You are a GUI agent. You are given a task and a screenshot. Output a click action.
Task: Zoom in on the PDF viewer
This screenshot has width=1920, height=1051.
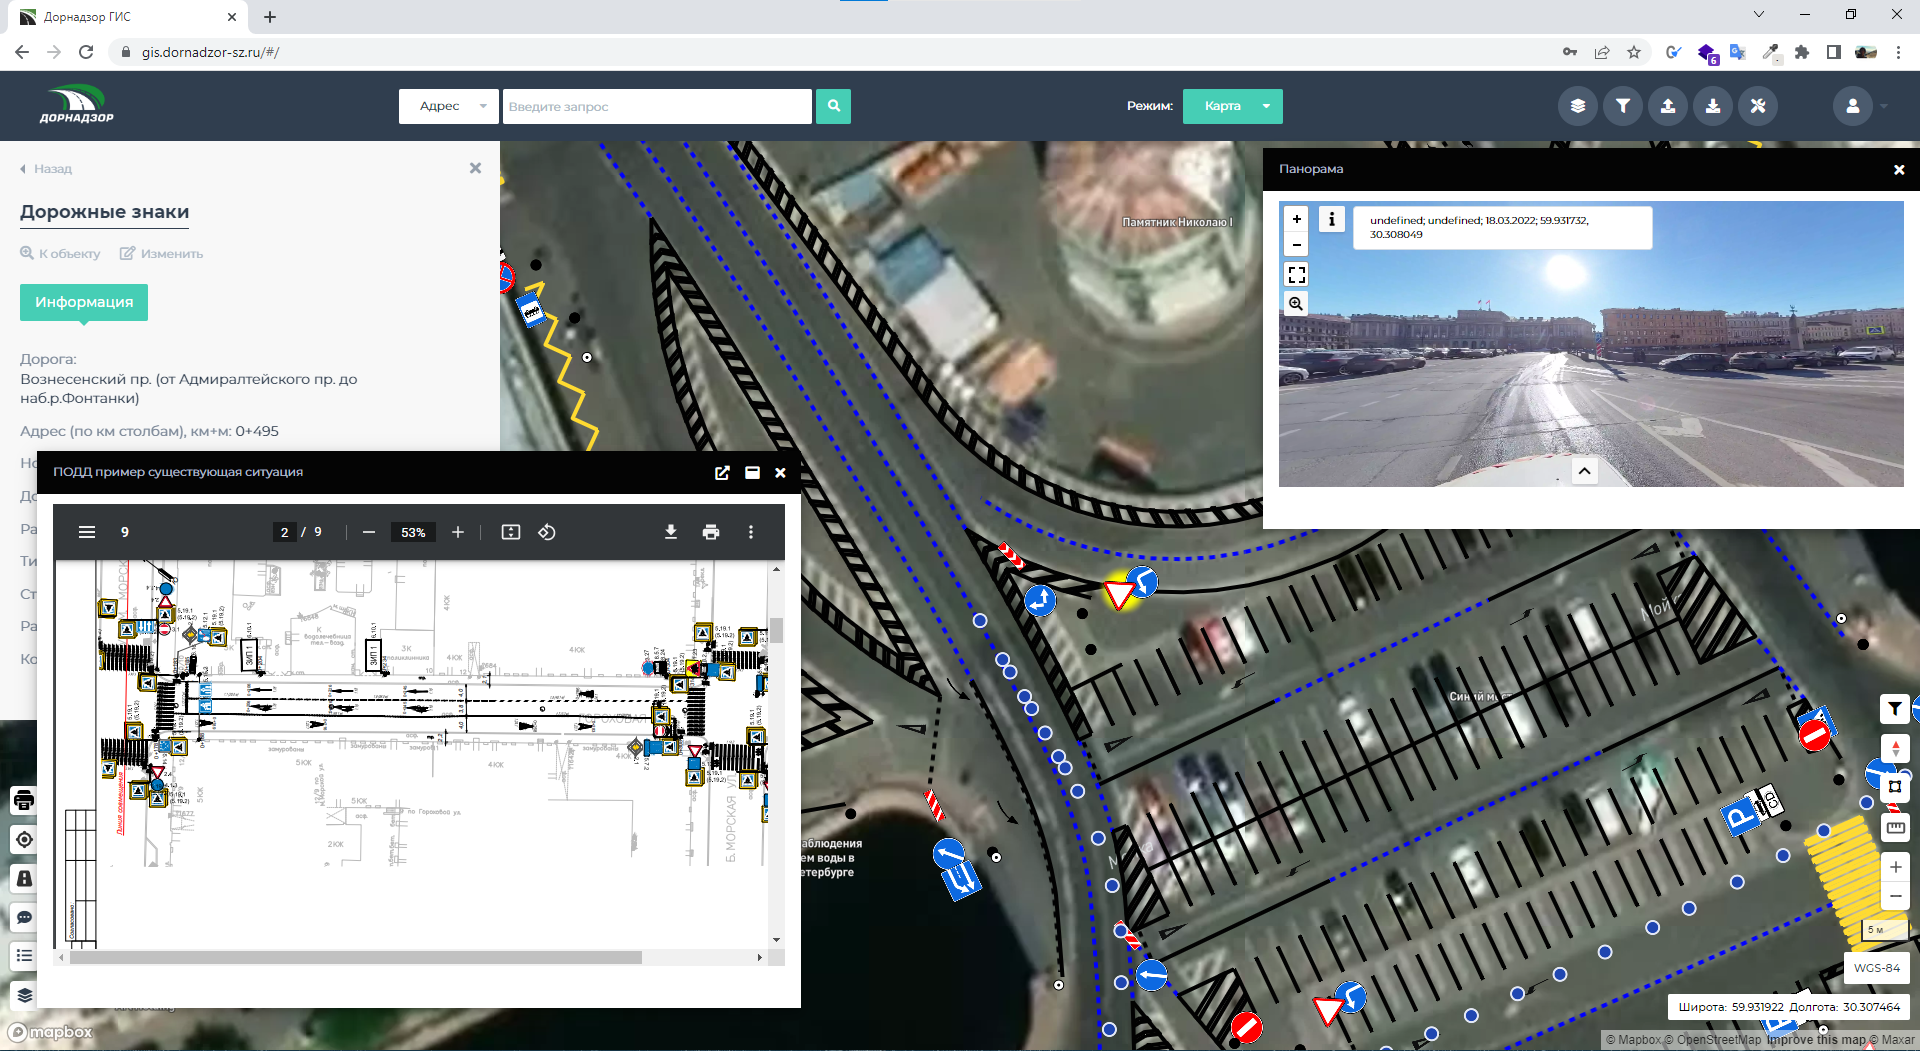[458, 532]
